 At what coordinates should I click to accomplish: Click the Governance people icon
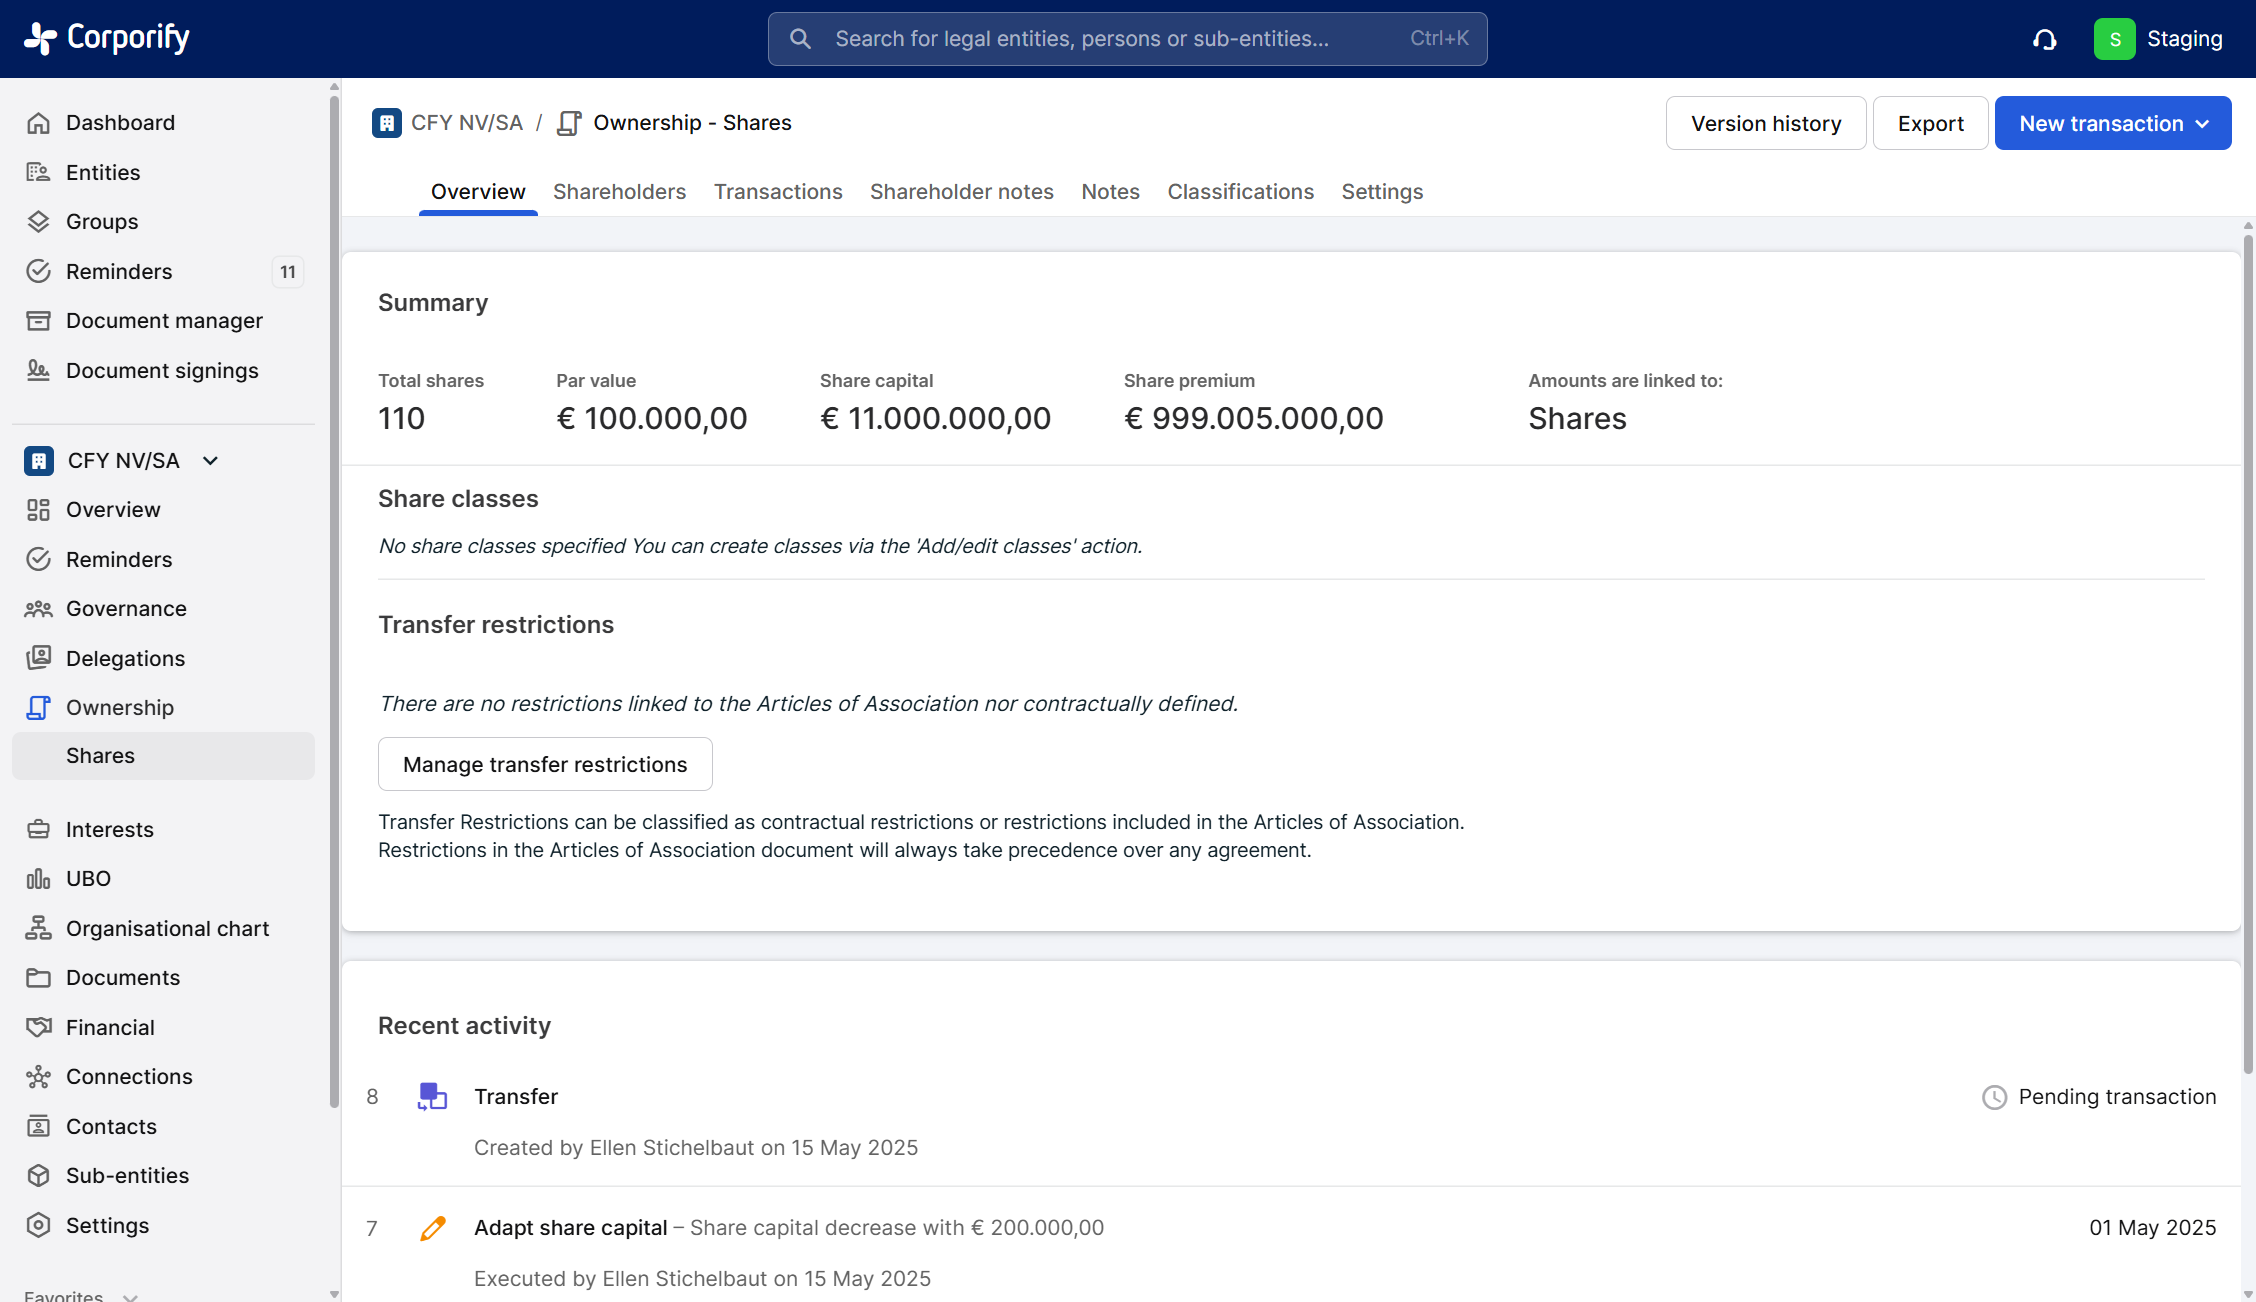38,608
